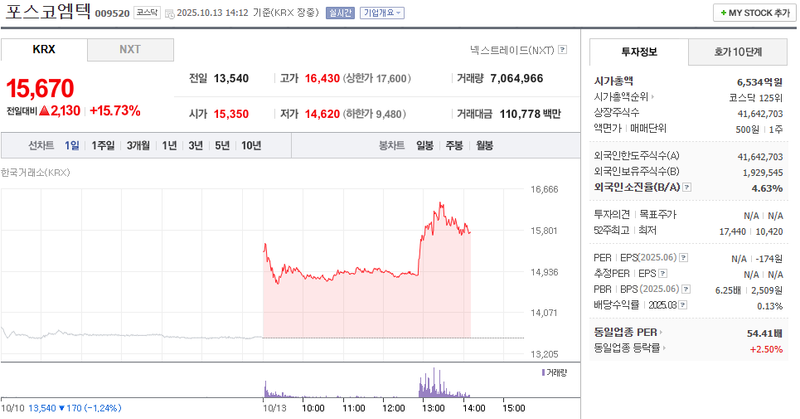Click the MY STOCK 추가 button

click(753, 13)
